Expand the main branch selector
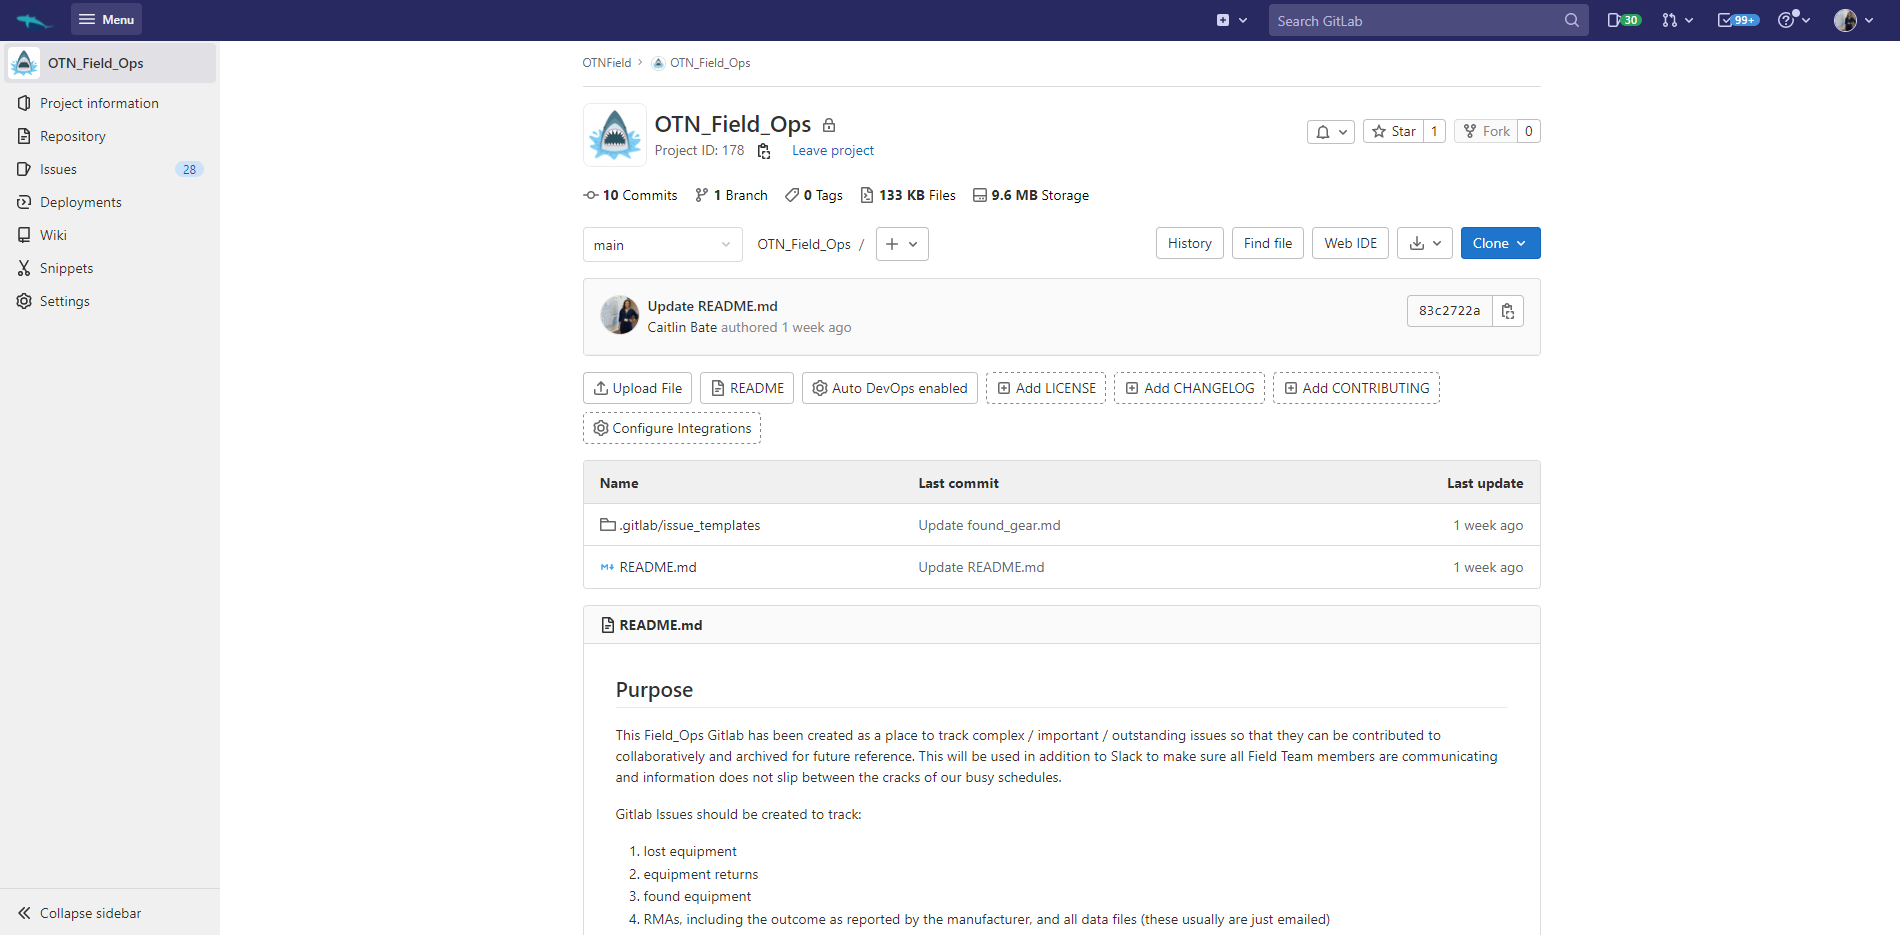The width and height of the screenshot is (1900, 935). click(662, 245)
